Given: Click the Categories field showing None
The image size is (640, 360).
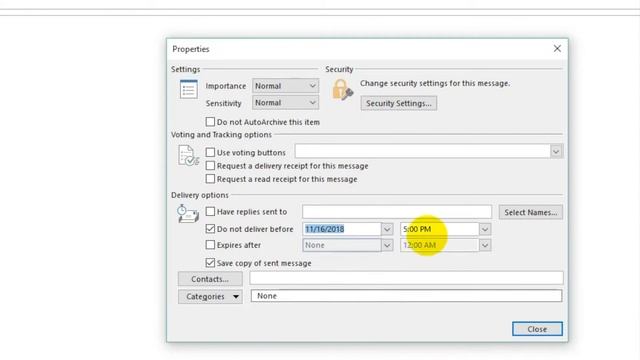Looking at the screenshot, I should 407,296.
